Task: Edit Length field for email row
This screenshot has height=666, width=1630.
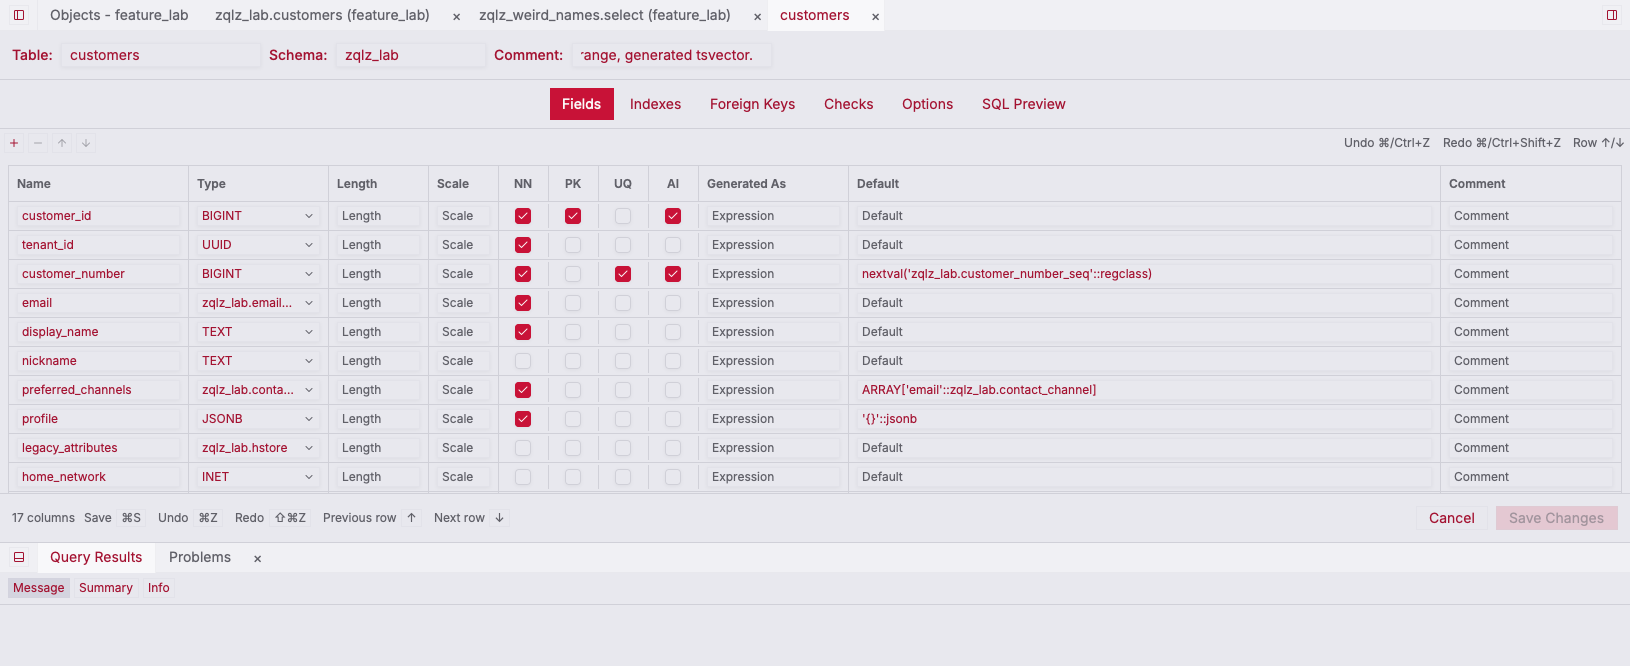Action: coord(378,303)
